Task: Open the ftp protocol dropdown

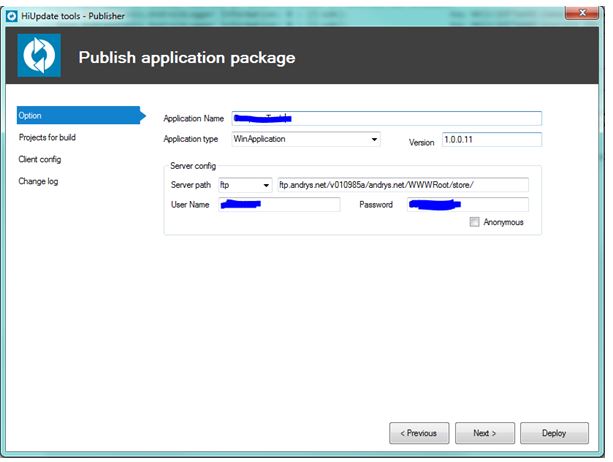Action: click(245, 185)
